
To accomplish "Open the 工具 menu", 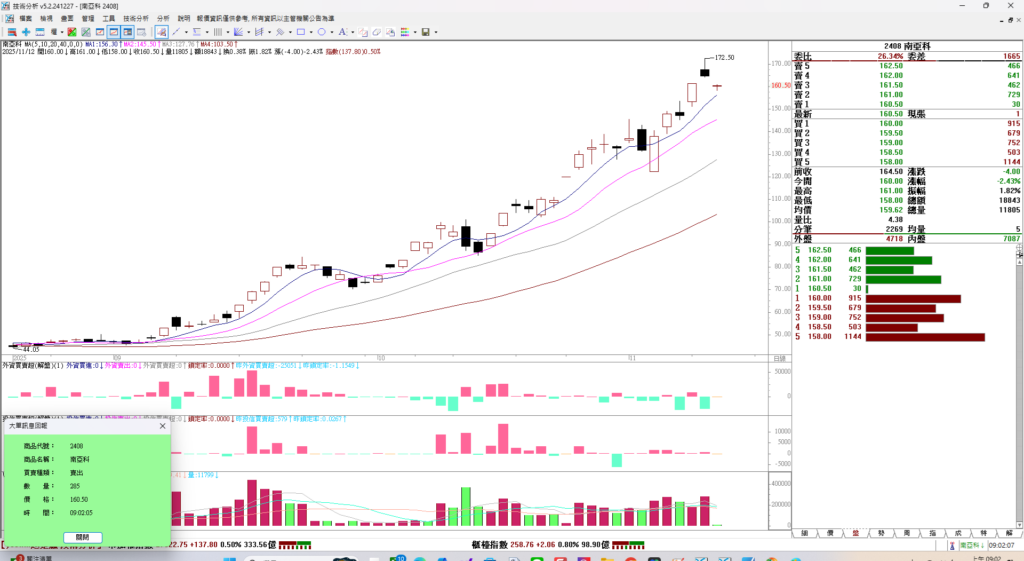I will coord(108,18).
